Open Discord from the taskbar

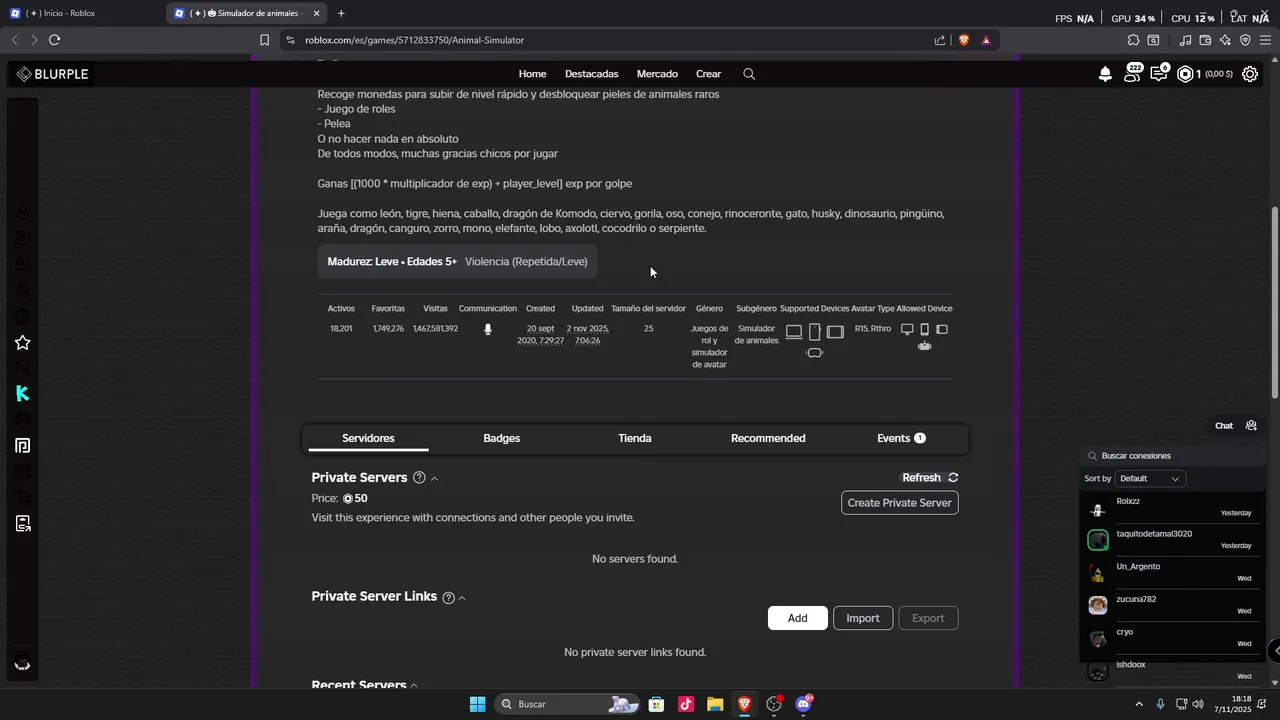(804, 704)
